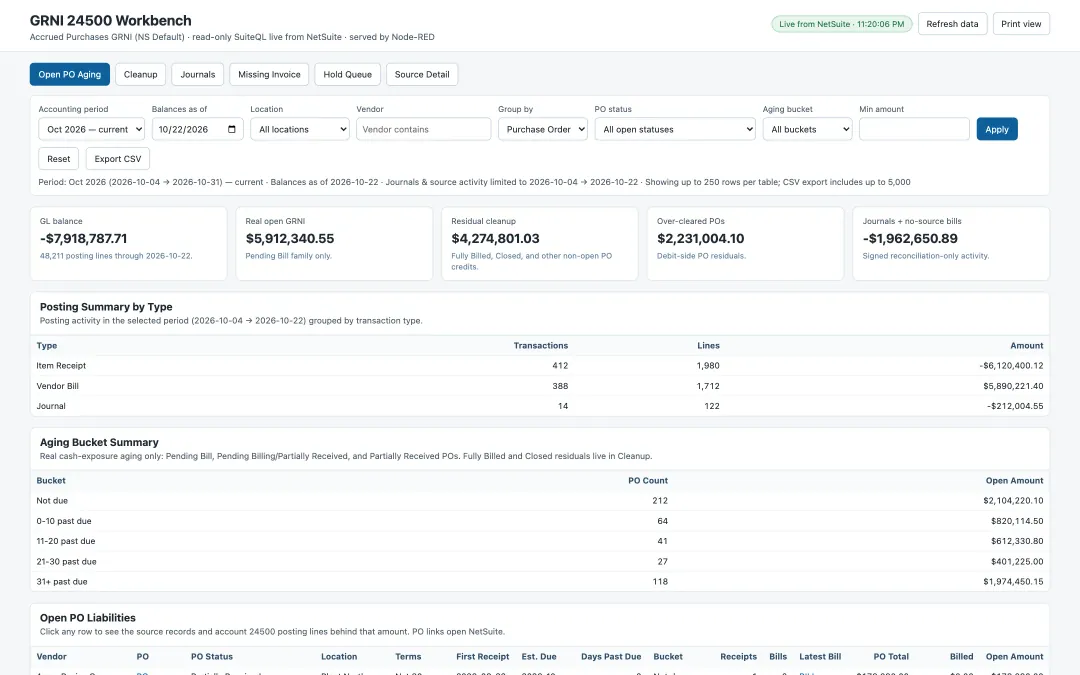1080x675 pixels.
Task: Click the Item Receipt amount -$6,120,400.12
Action: point(1011,366)
